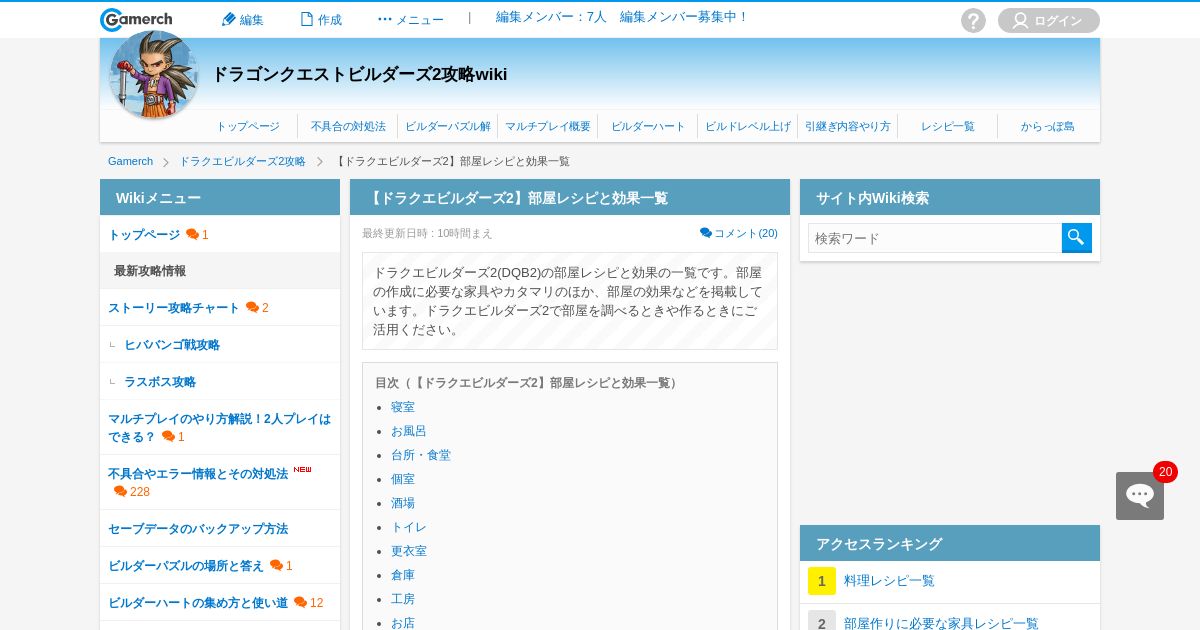The width and height of the screenshot is (1200, 630).
Task: Open トップページ in the Wiki menu
Action: point(144,235)
